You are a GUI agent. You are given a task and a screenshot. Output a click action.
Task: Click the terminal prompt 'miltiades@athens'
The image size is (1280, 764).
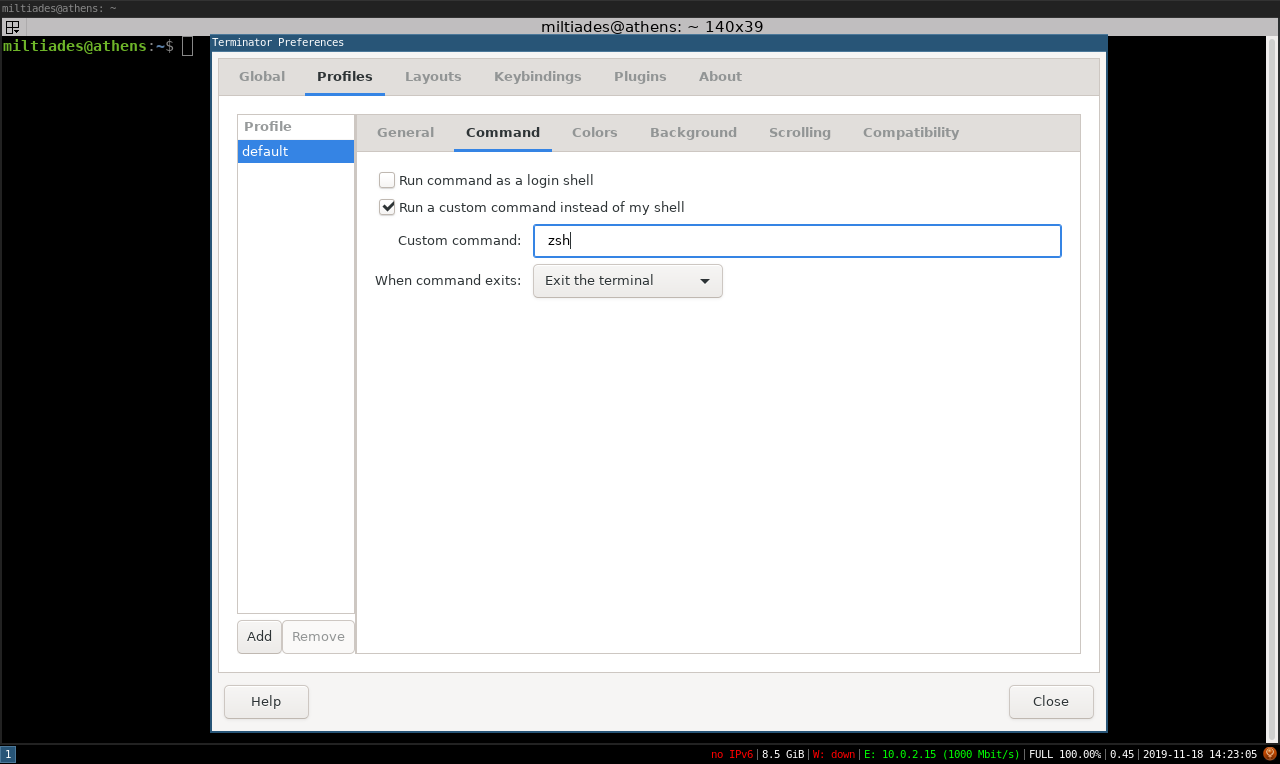point(75,46)
